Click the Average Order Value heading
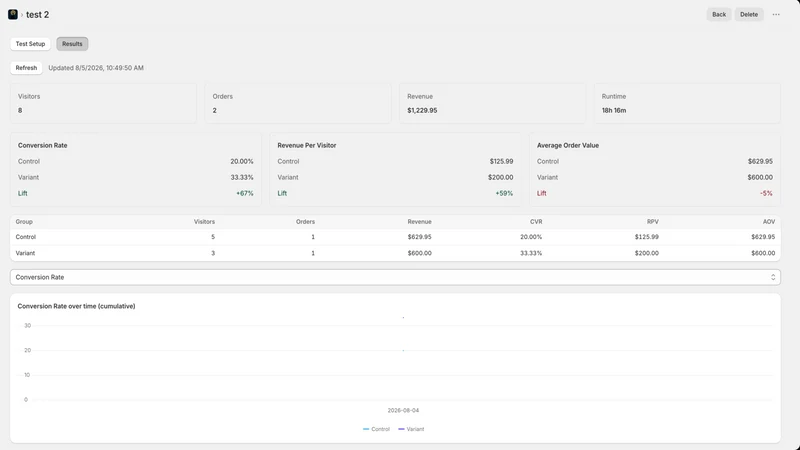The image size is (800, 450). pyautogui.click(x=568, y=145)
